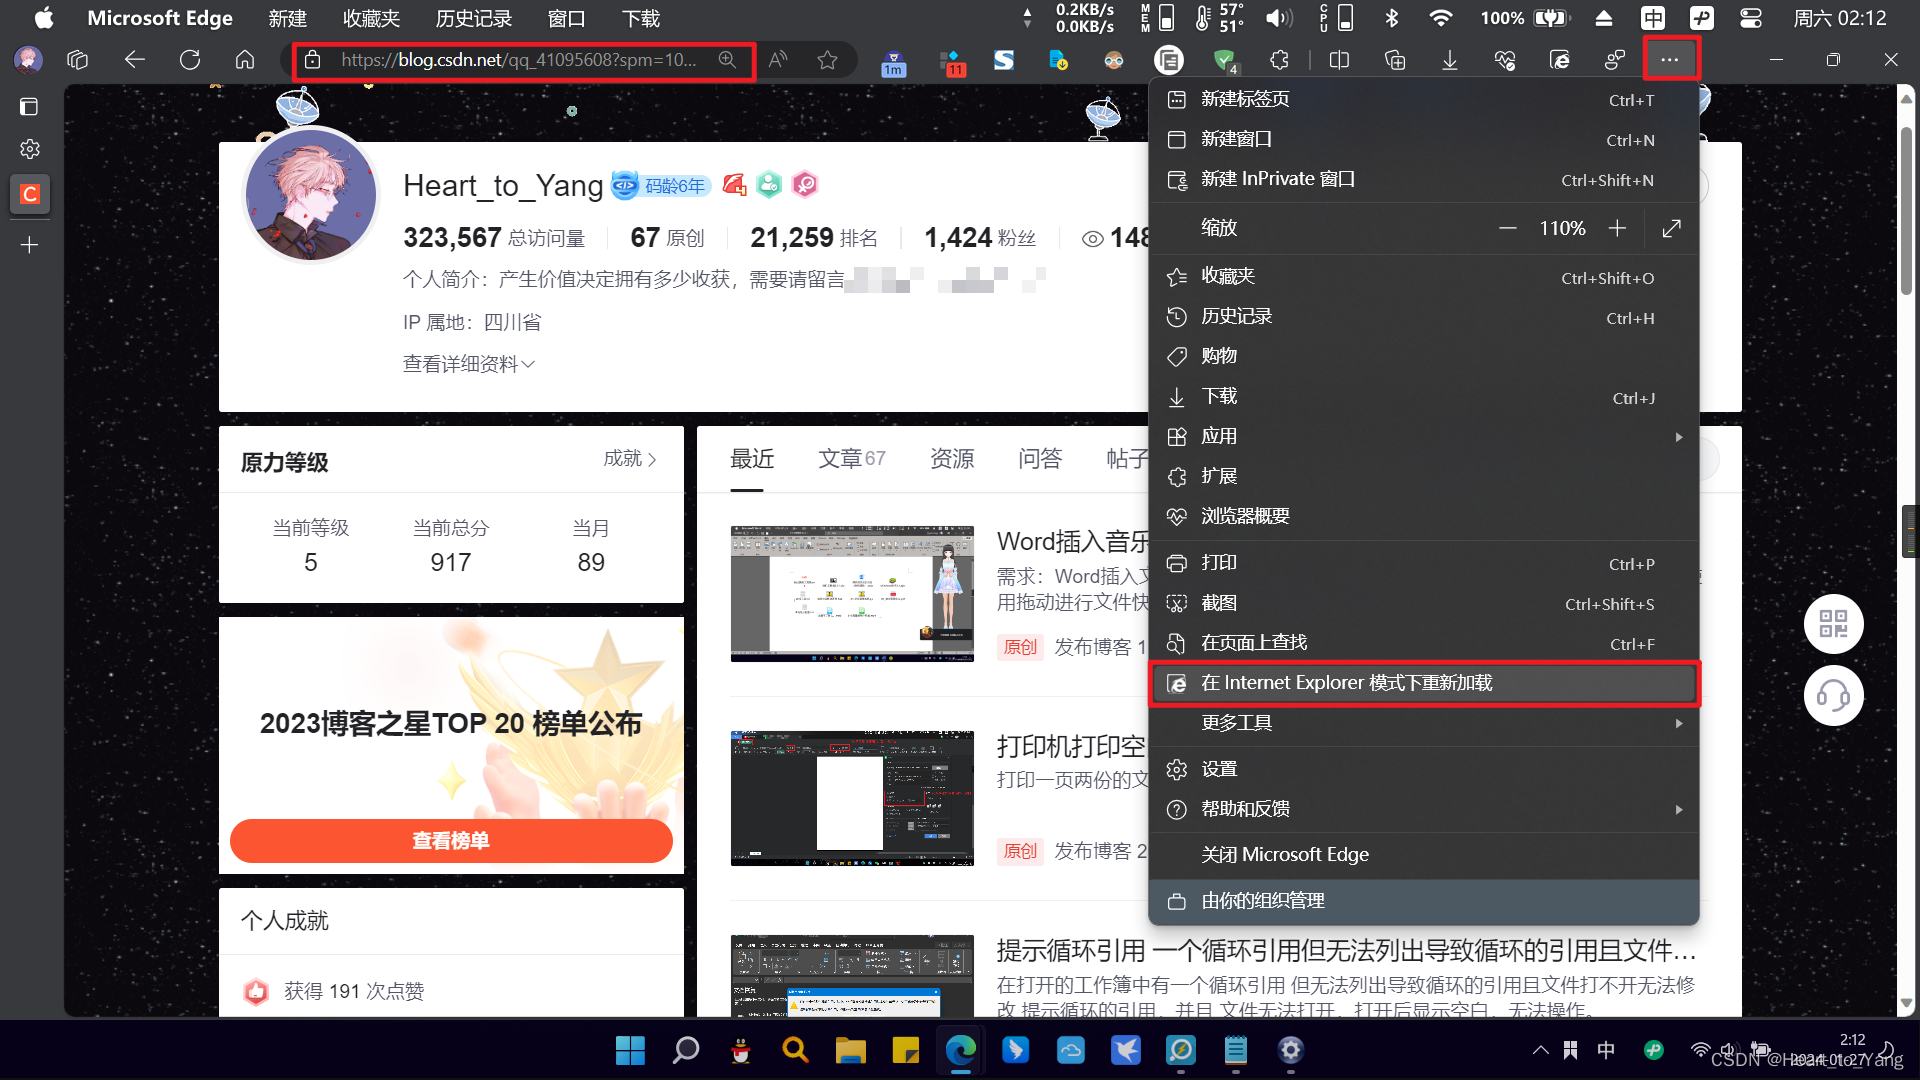Click 关闭 Microsoft Edge

coord(1424,855)
